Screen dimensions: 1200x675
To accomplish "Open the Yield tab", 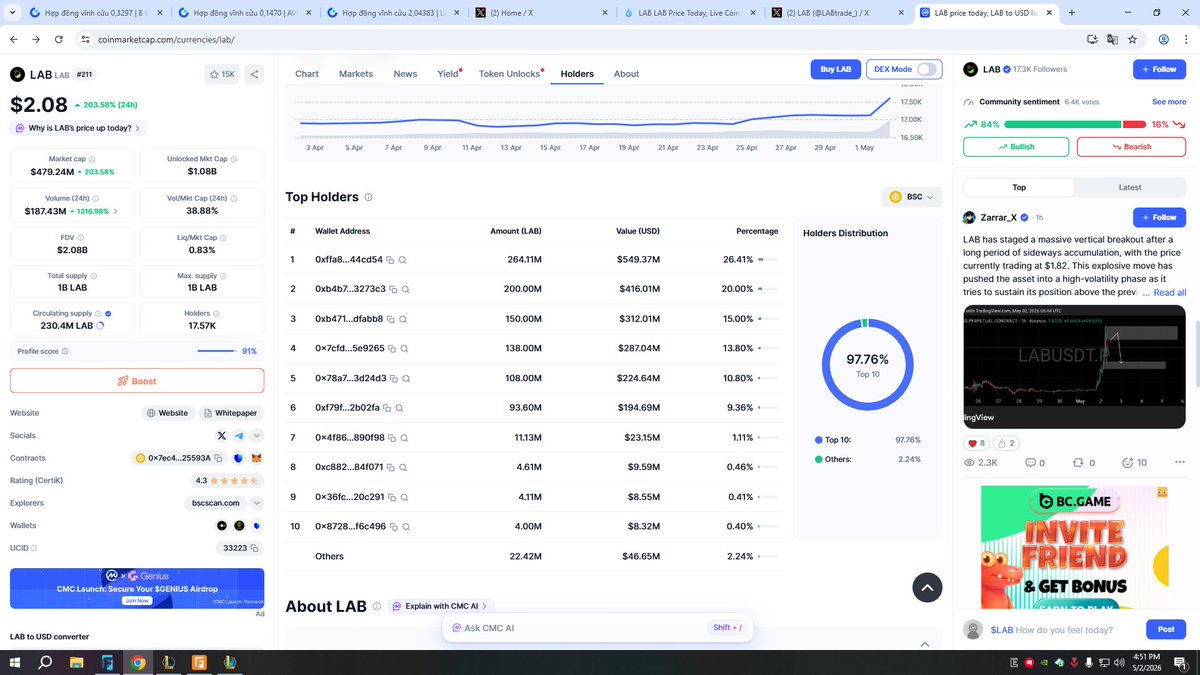I will coord(448,74).
